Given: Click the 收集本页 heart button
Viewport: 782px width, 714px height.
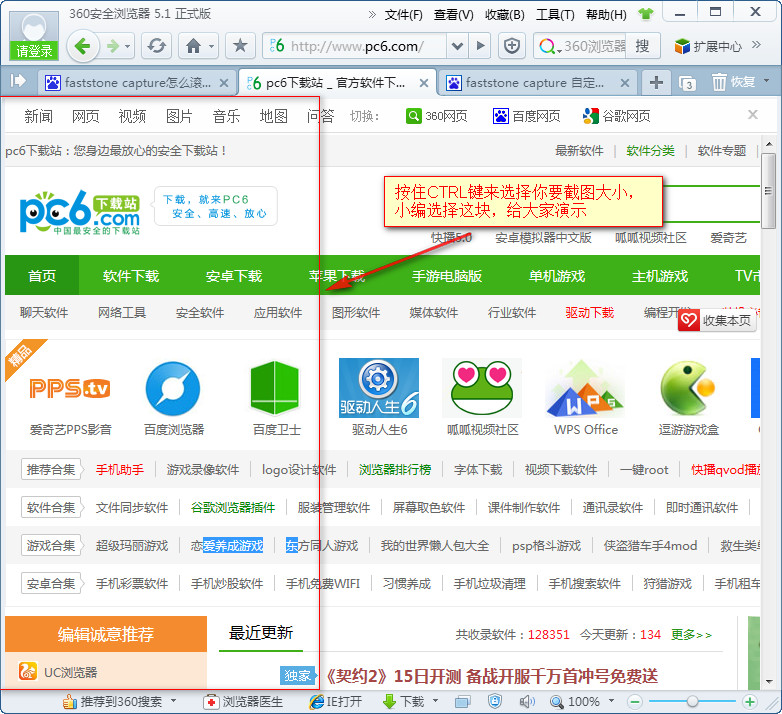Looking at the screenshot, I should [x=717, y=320].
